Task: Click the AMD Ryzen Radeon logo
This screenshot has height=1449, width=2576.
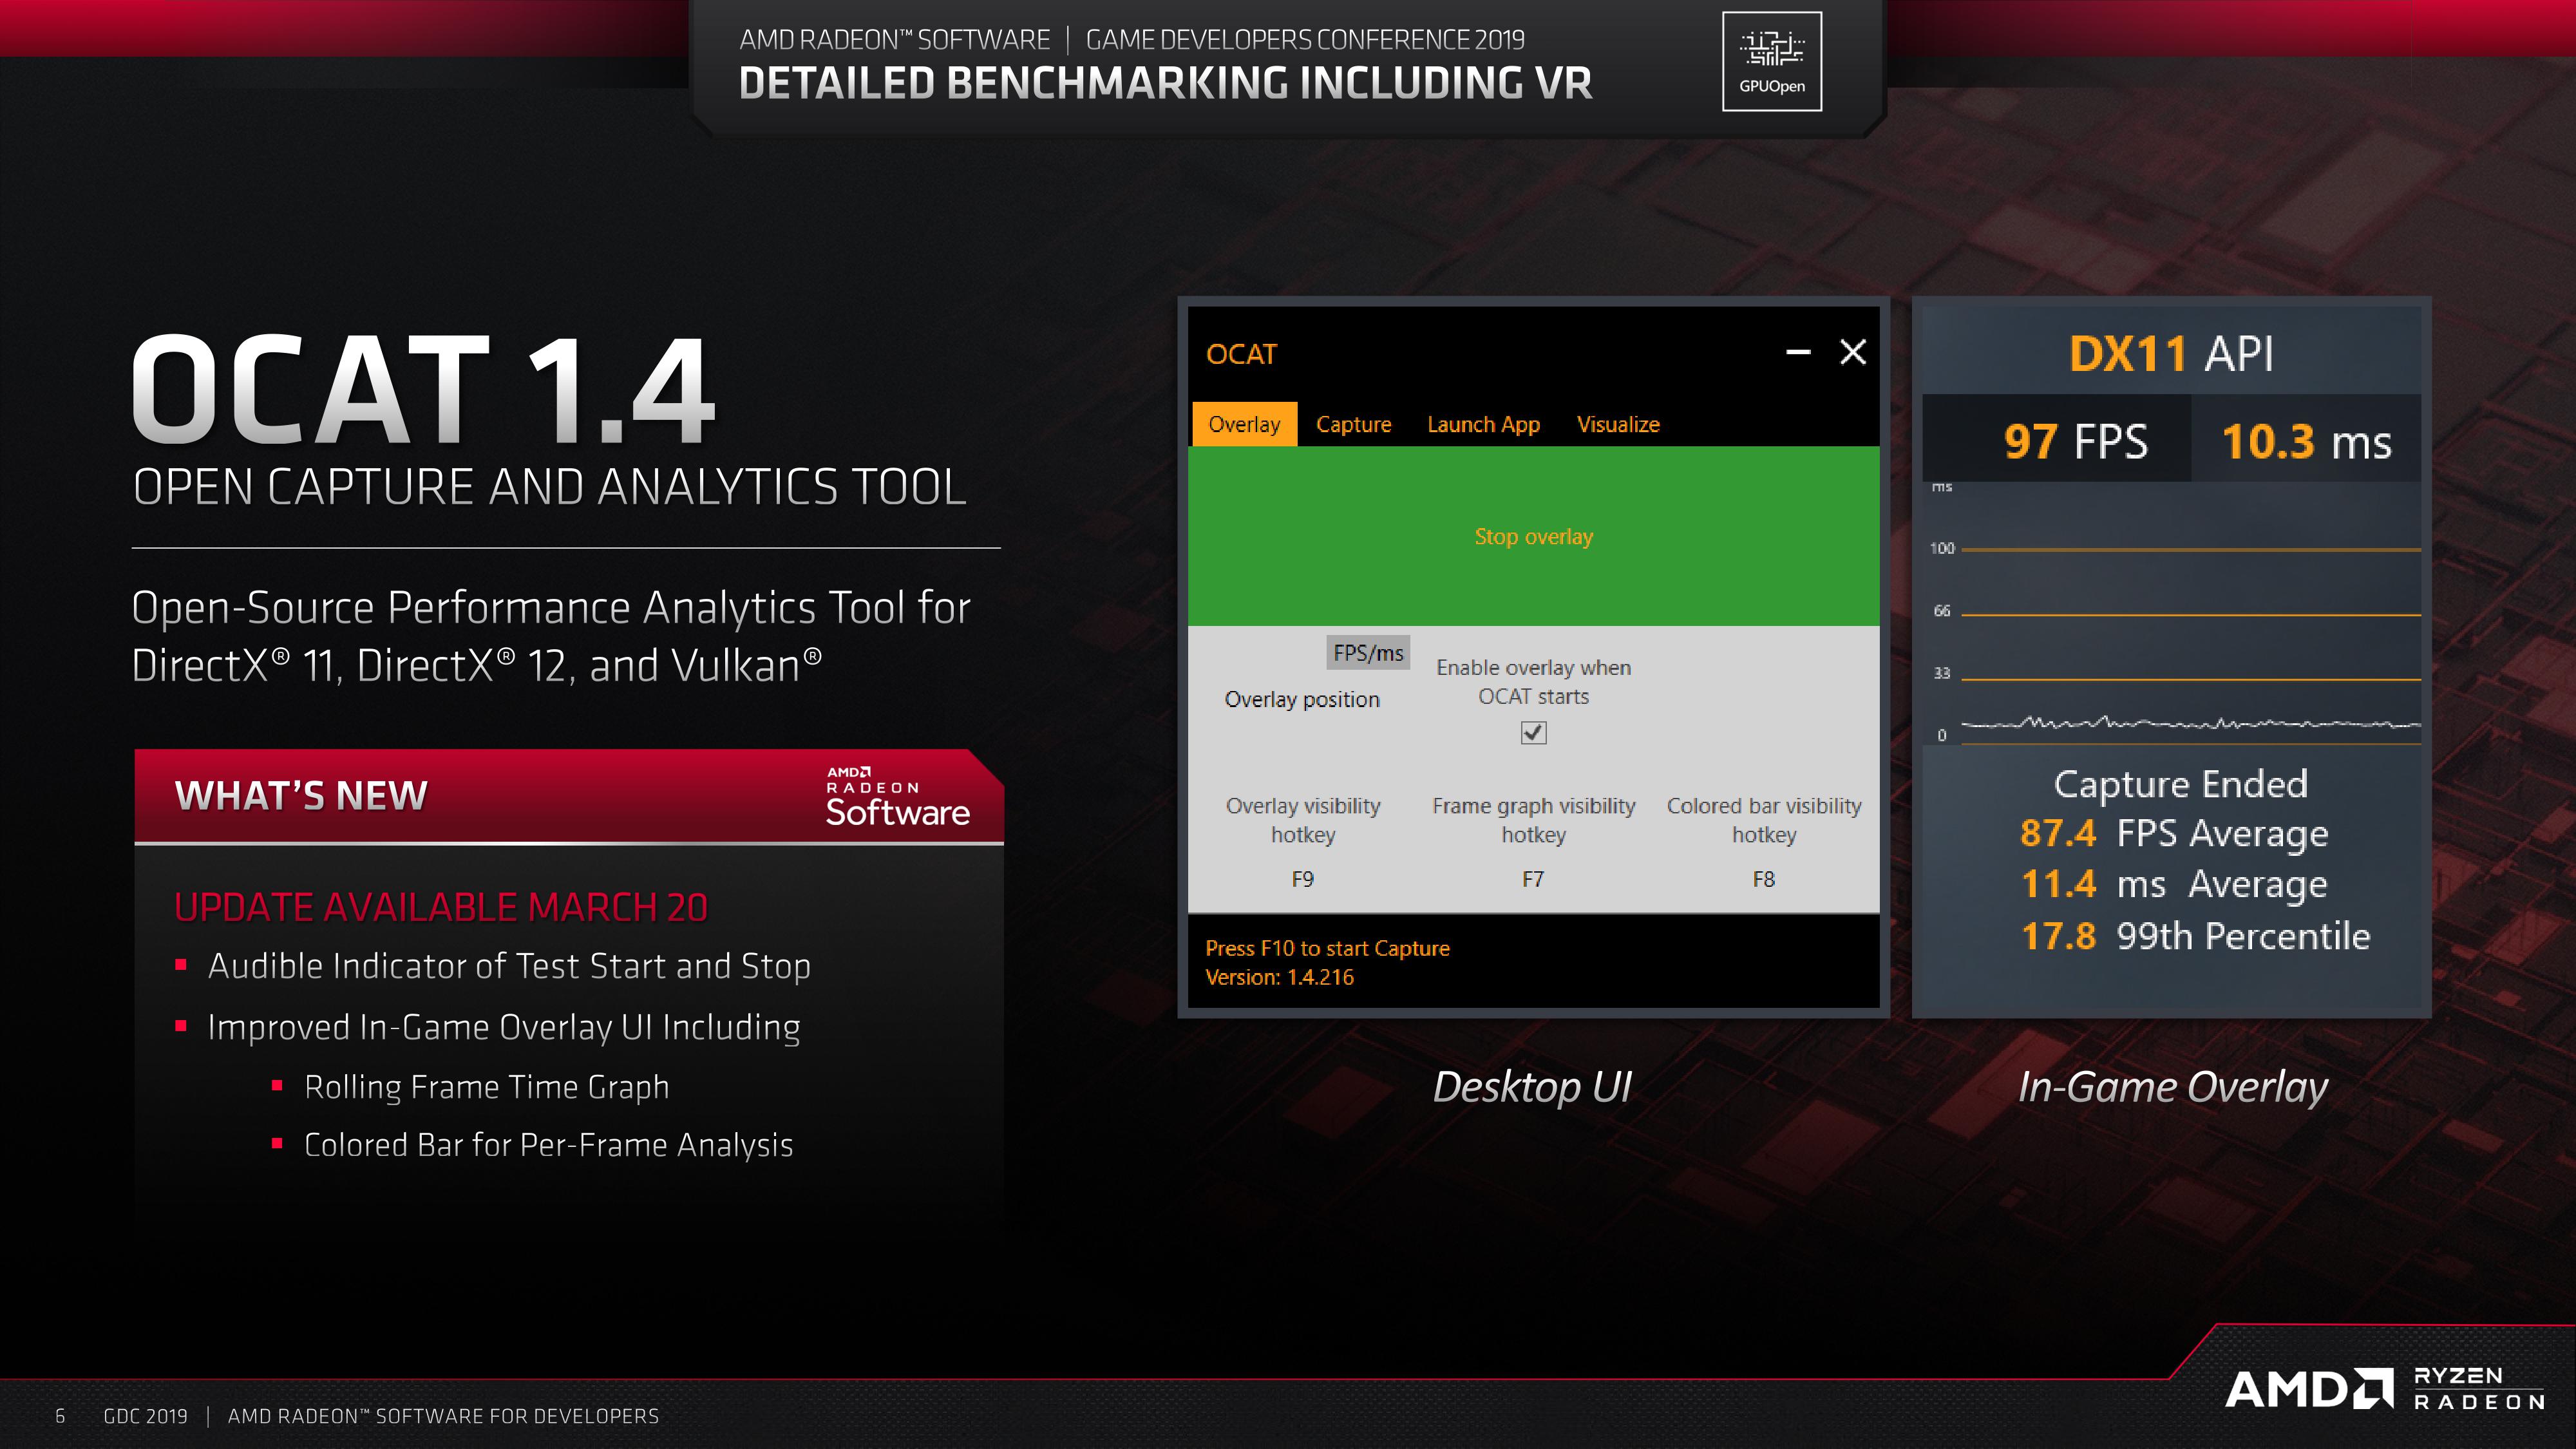Action: (2385, 1388)
